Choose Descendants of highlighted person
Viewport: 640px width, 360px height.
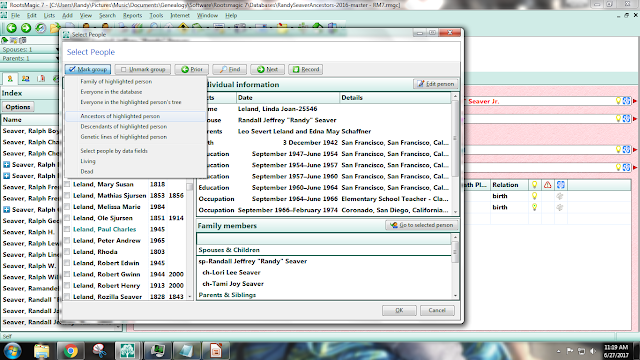(136, 127)
